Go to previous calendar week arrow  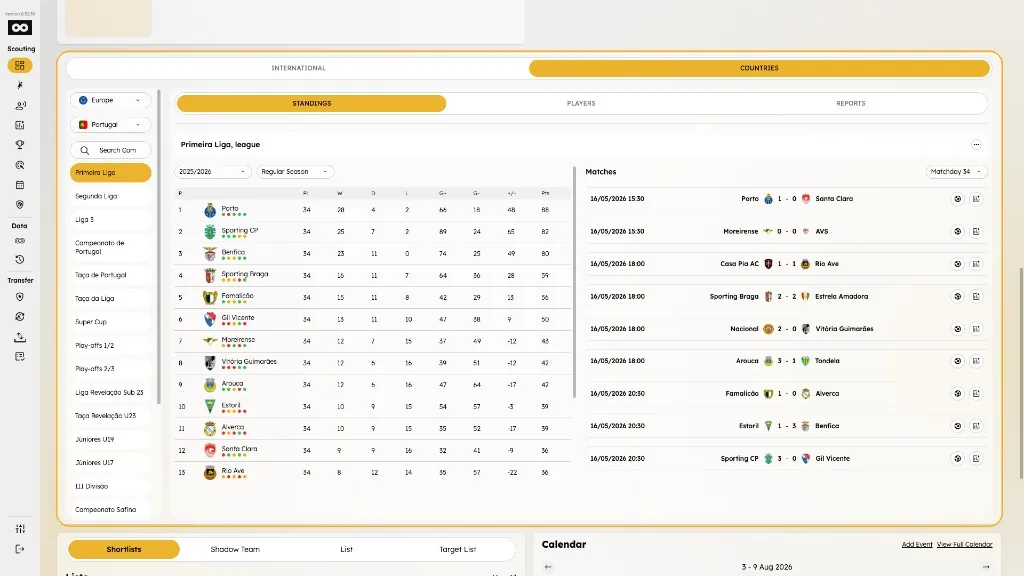[x=548, y=567]
